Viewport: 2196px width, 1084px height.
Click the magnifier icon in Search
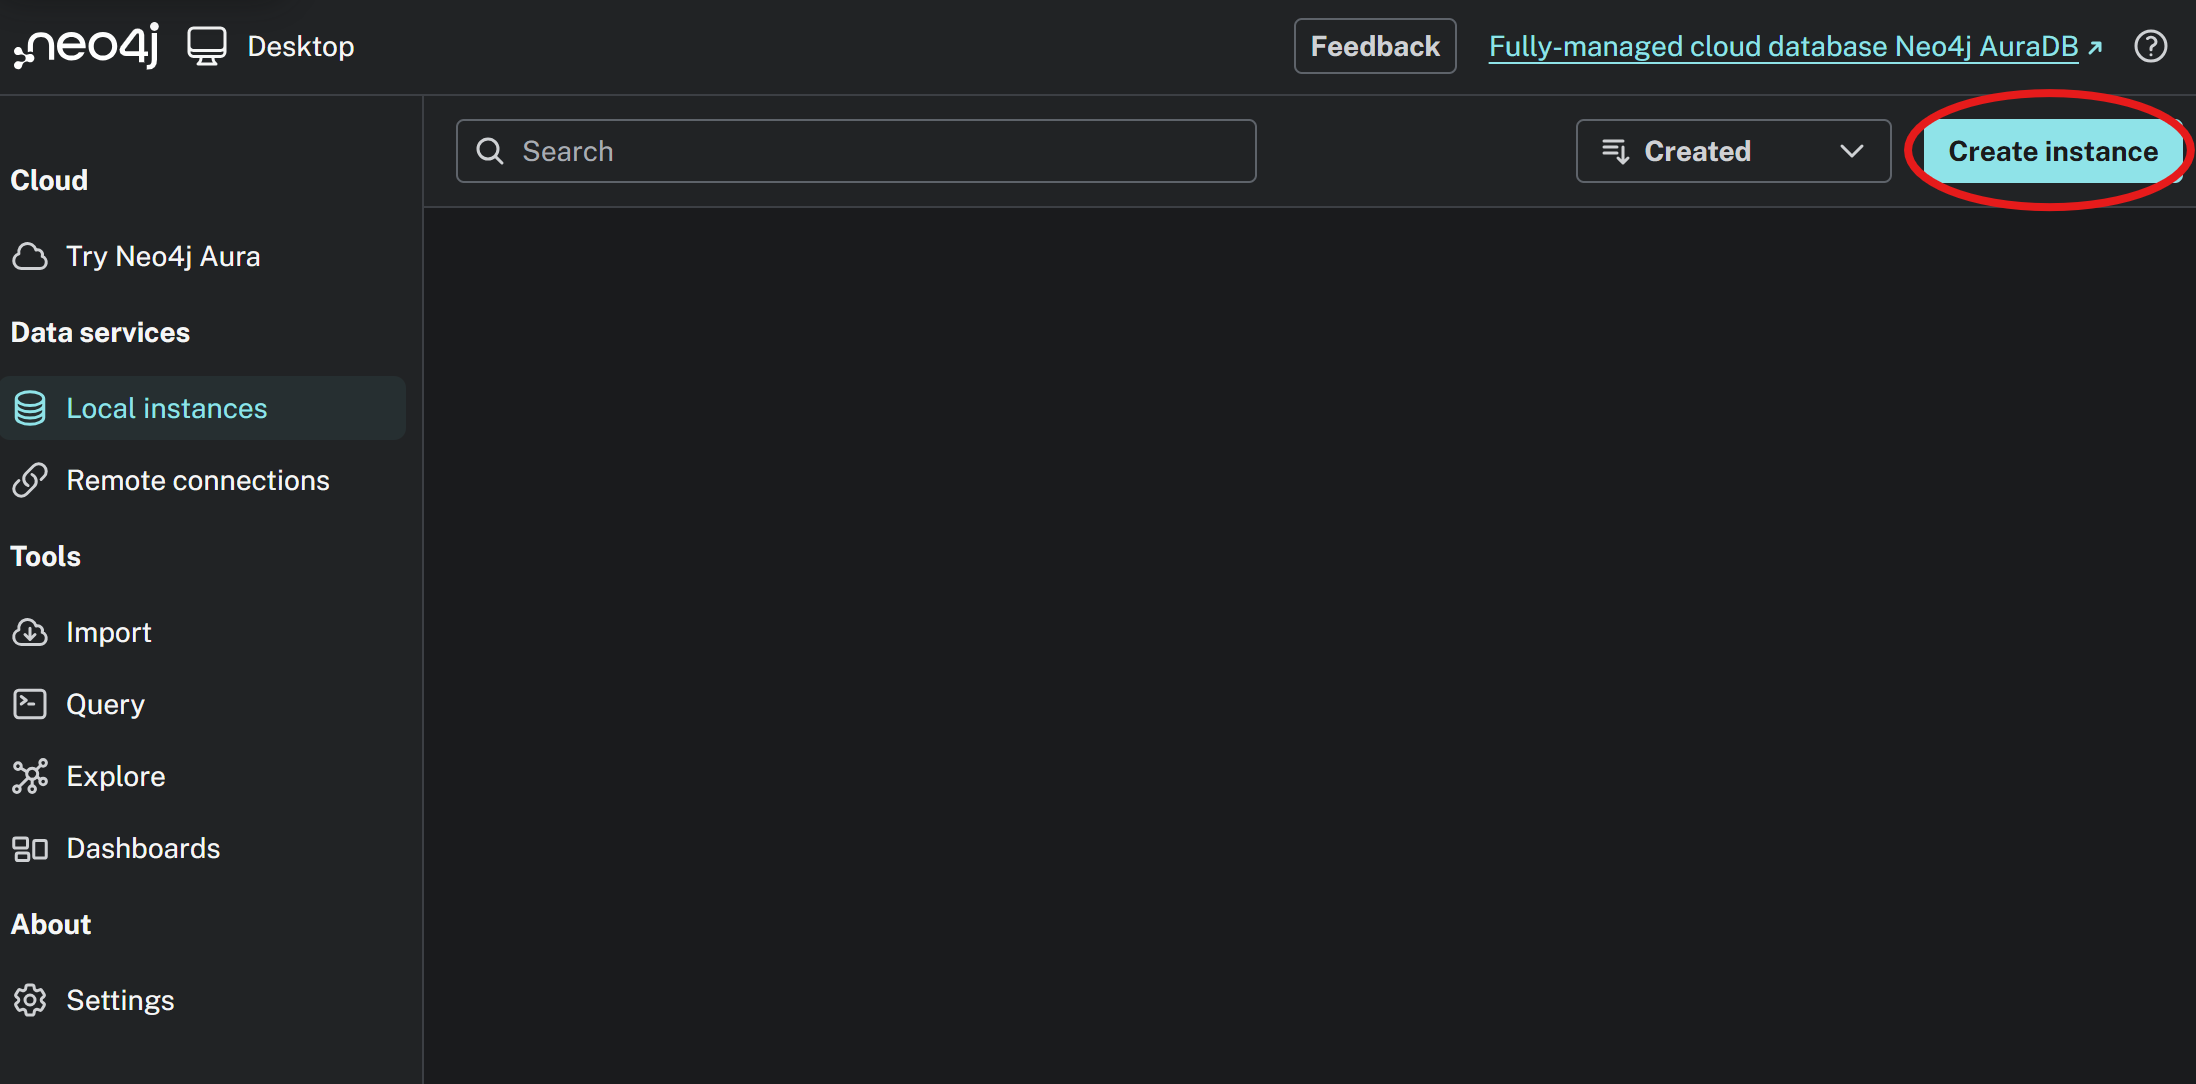pyautogui.click(x=490, y=151)
